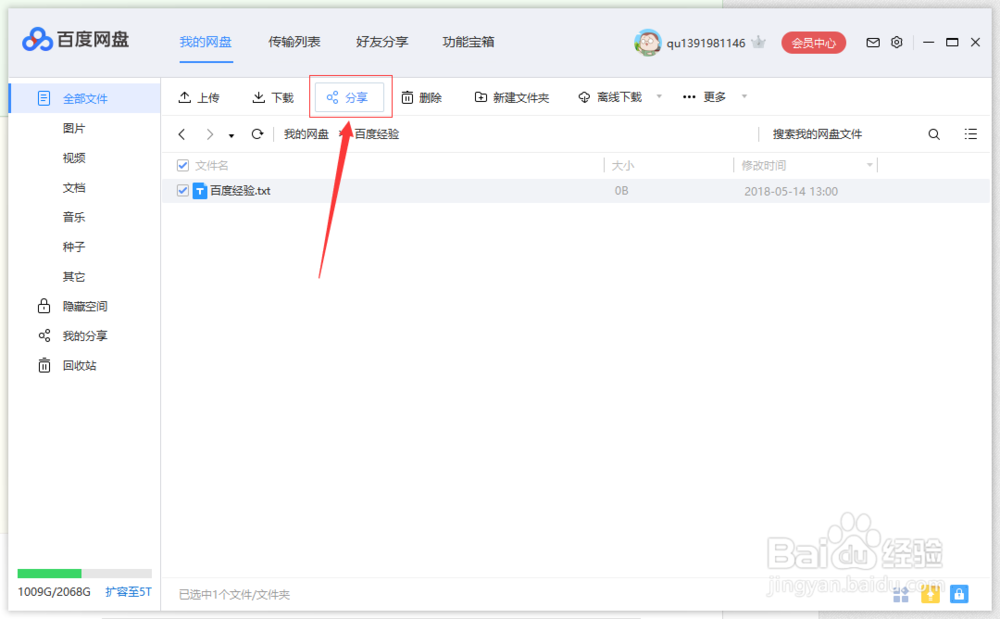Click the Baidu Netdisk logo
Image resolution: width=1000 pixels, height=619 pixels.
tap(36, 40)
